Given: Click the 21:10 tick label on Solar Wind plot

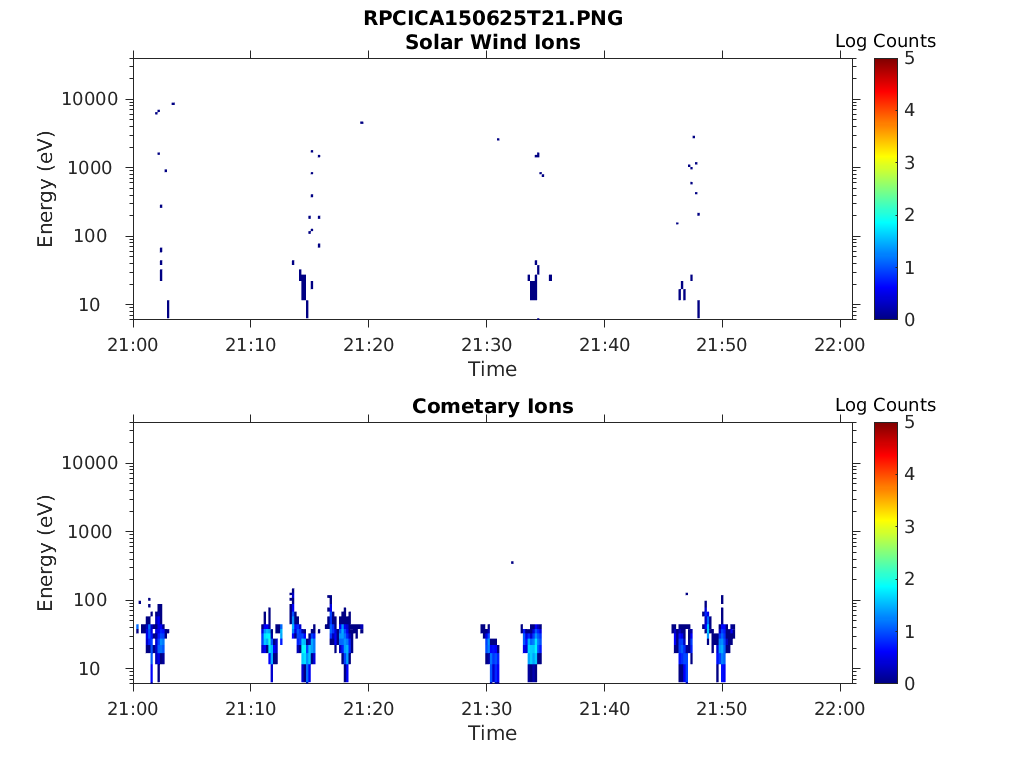Looking at the screenshot, I should pyautogui.click(x=251, y=344).
